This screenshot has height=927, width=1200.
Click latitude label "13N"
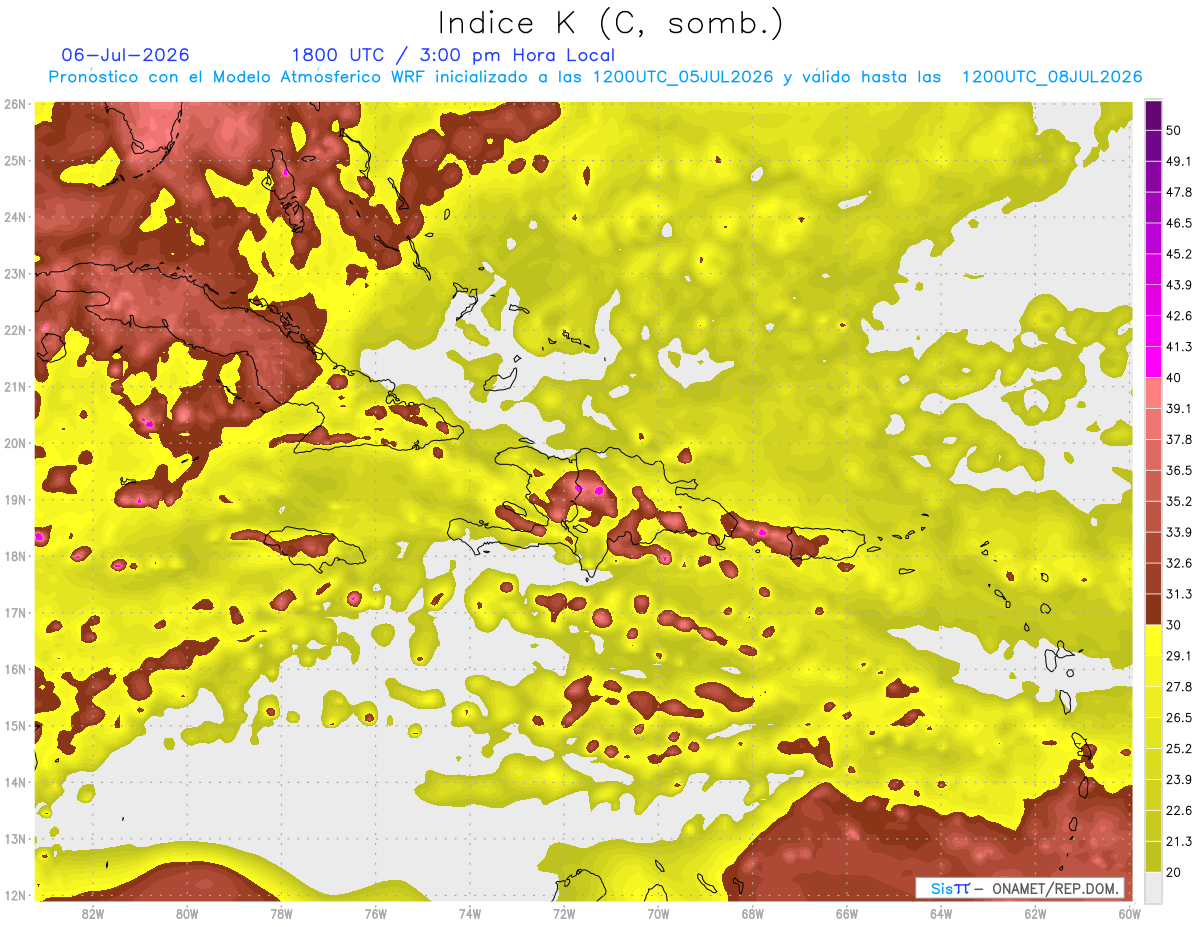point(14,838)
